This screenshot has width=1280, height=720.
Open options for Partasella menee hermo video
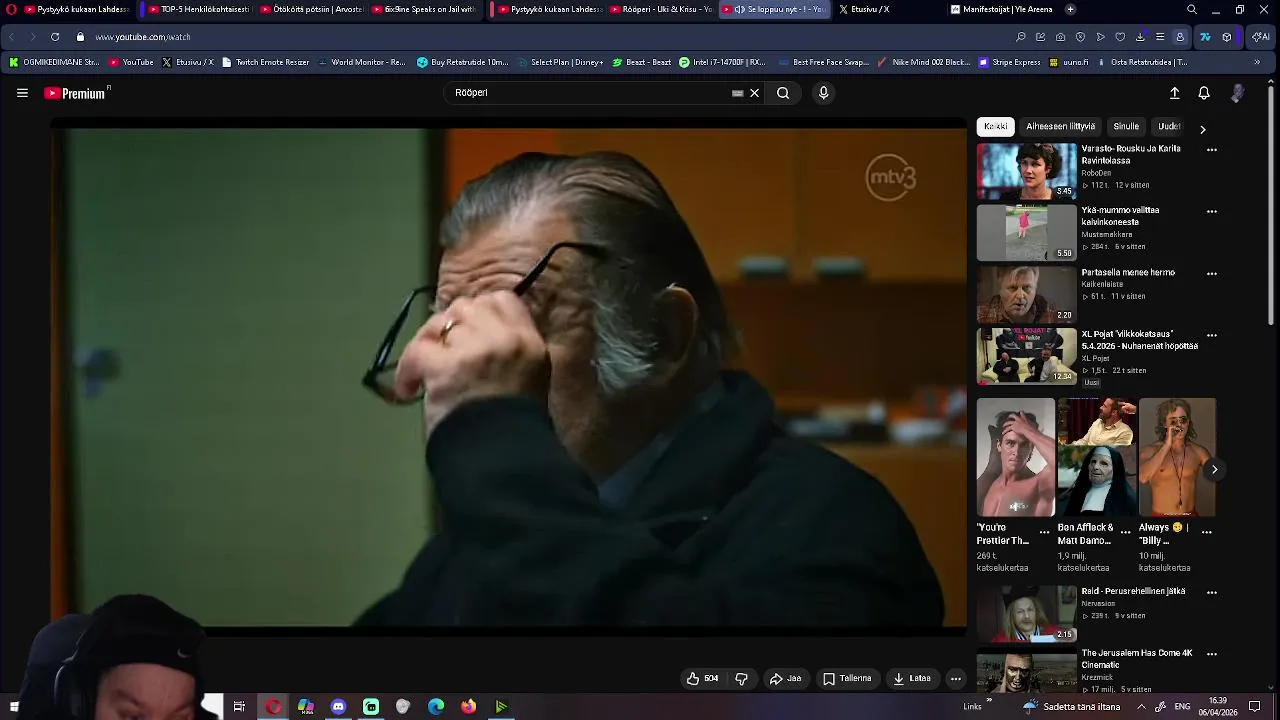pyautogui.click(x=1212, y=274)
